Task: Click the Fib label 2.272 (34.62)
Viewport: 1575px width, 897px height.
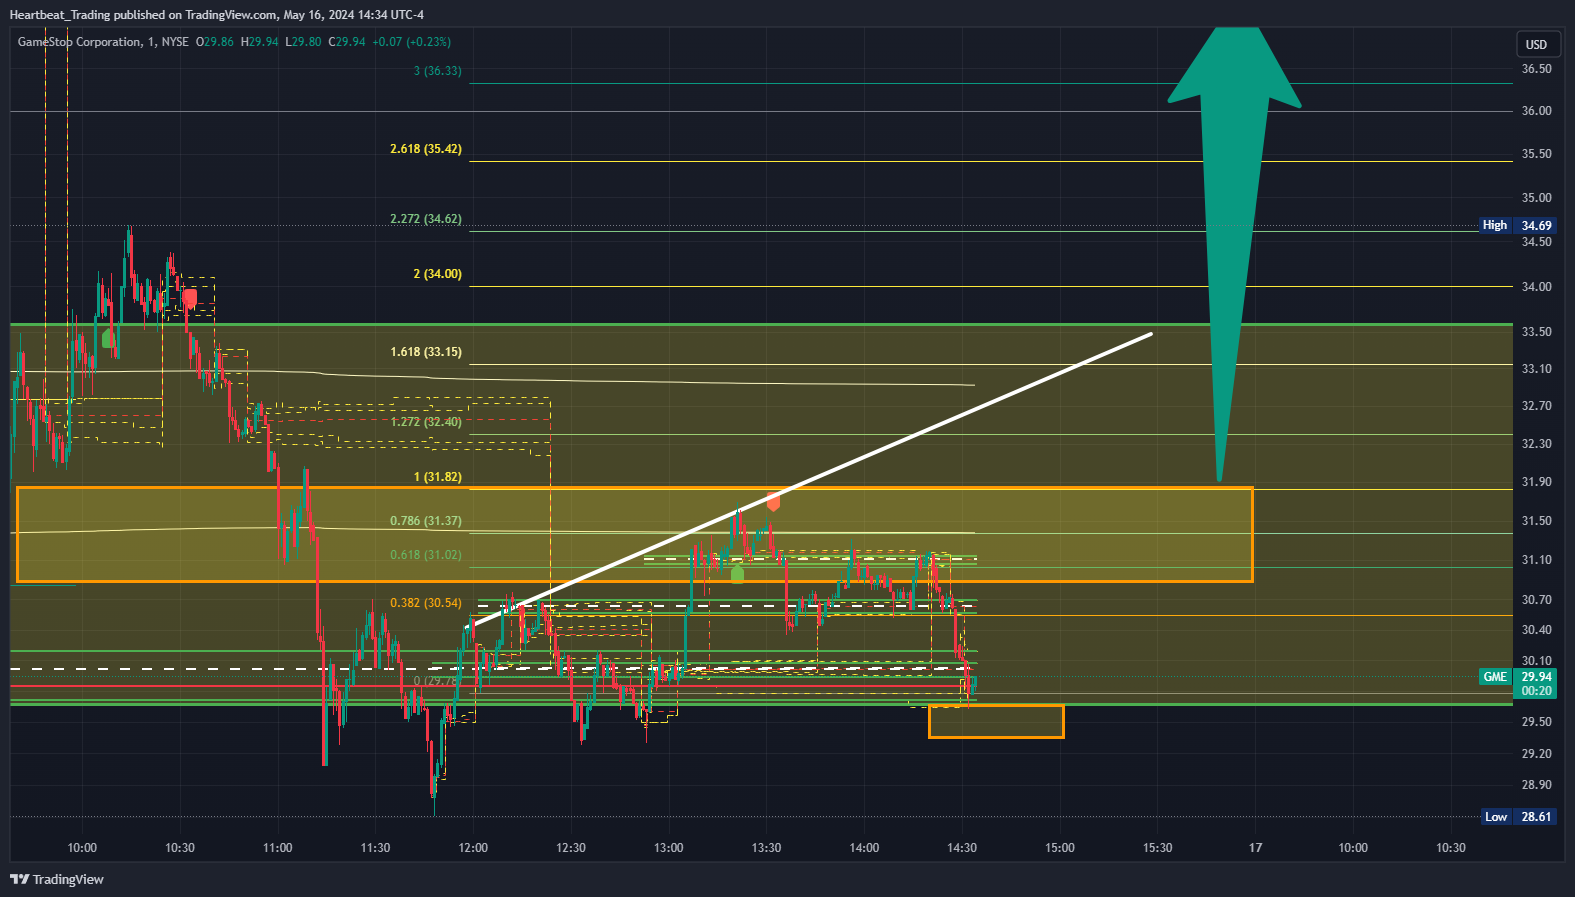Action: point(426,219)
